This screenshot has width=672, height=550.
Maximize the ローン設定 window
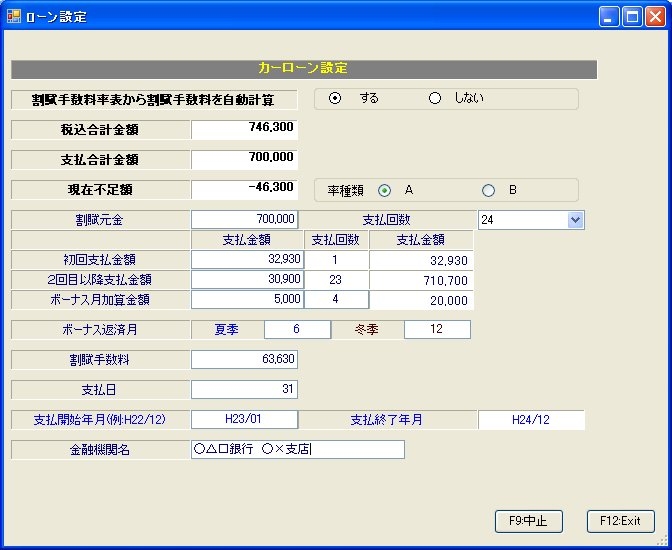point(632,16)
